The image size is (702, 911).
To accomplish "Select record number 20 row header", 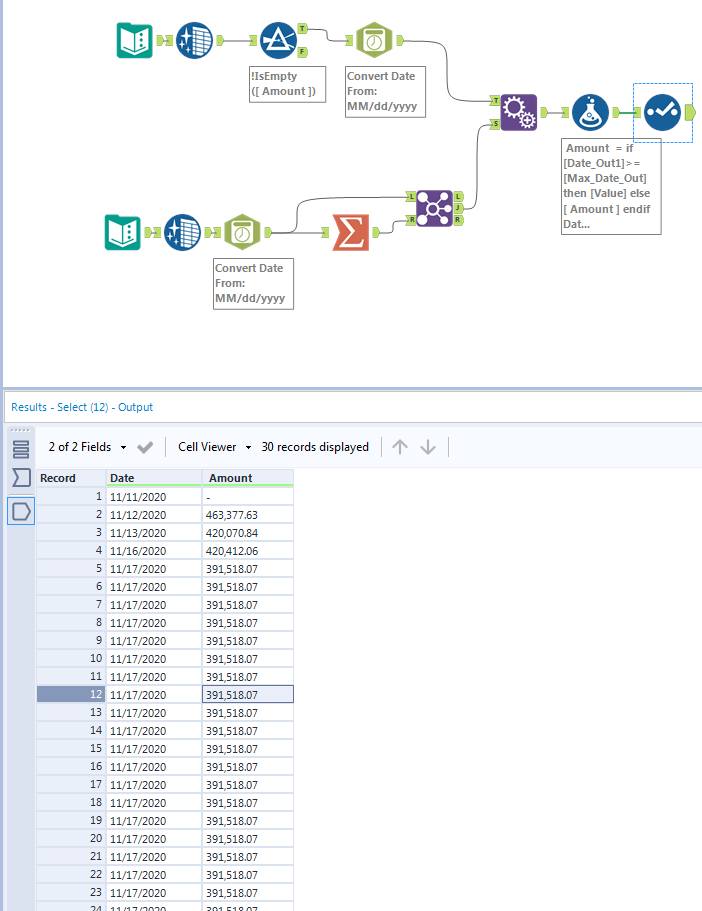I will point(71,838).
